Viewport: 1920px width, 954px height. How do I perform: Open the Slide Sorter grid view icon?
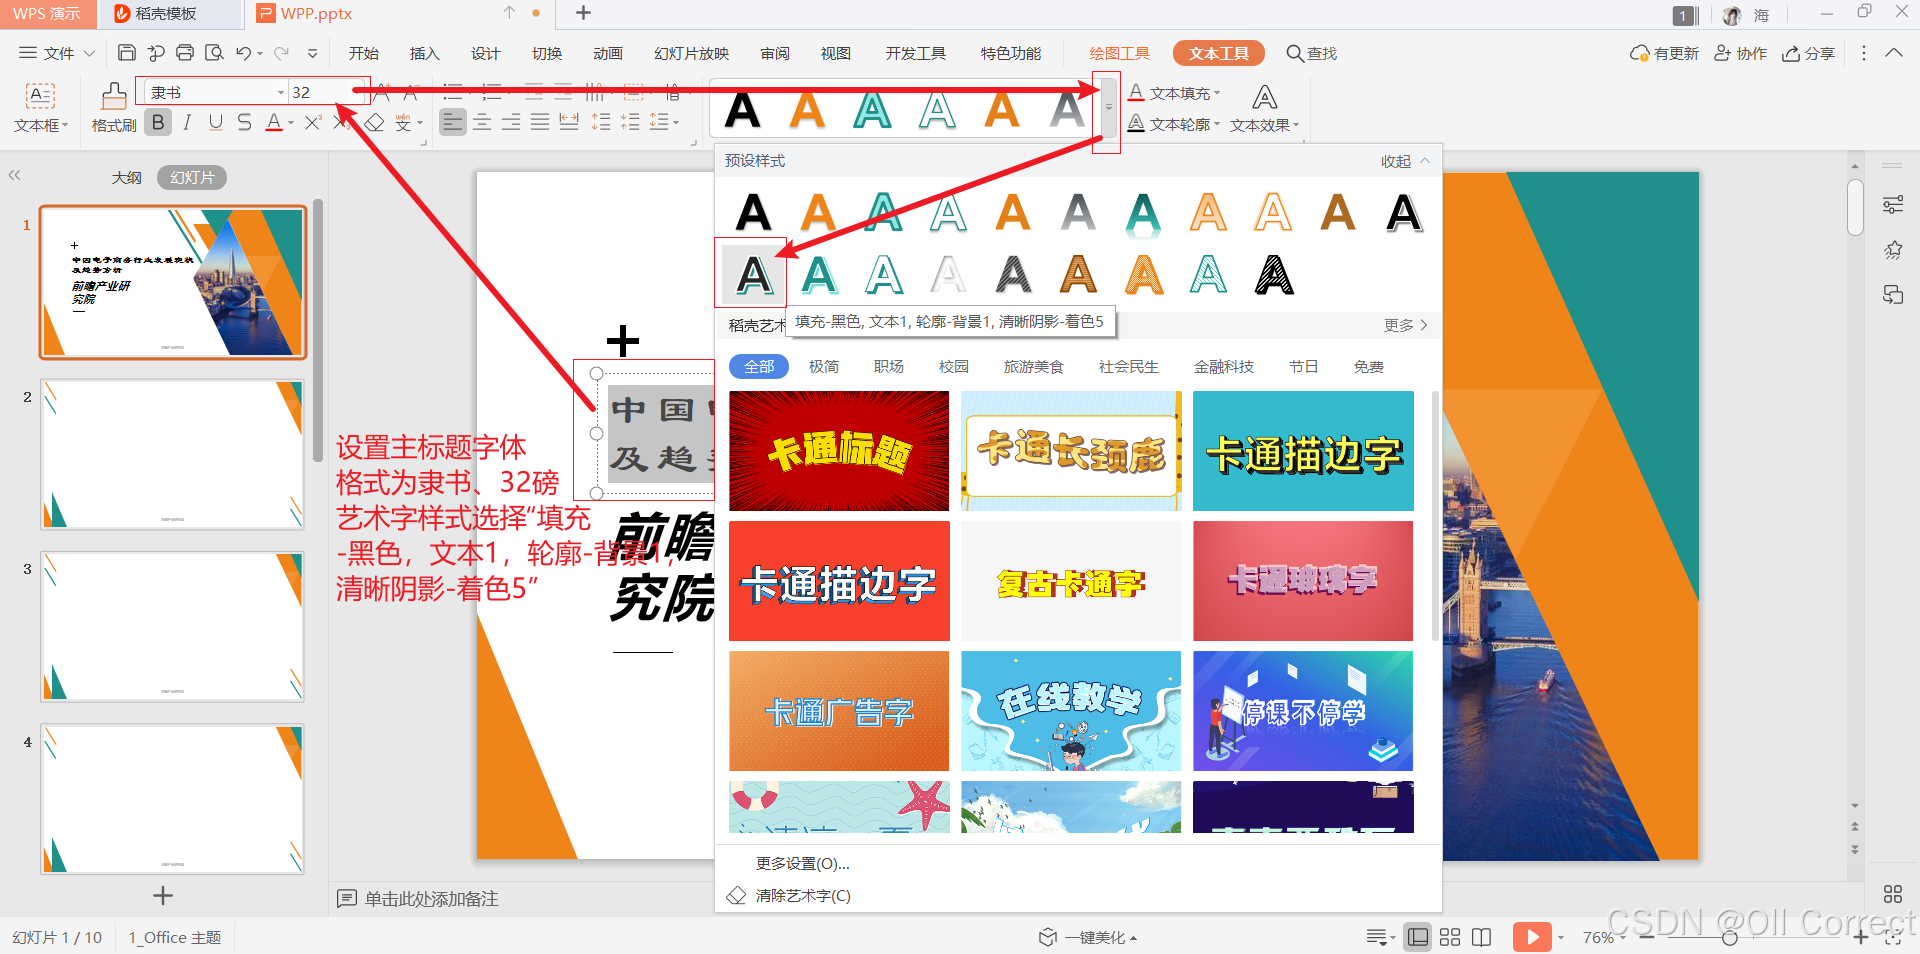coord(1450,937)
